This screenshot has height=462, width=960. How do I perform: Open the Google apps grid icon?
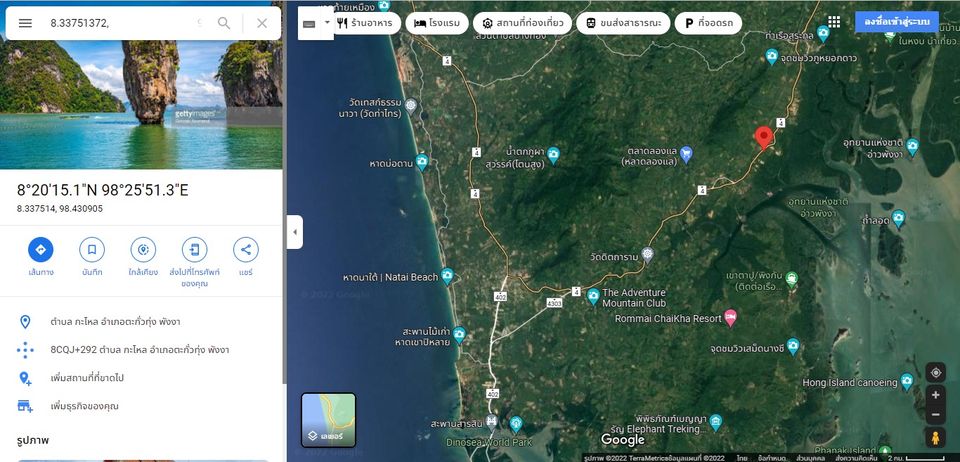(834, 22)
